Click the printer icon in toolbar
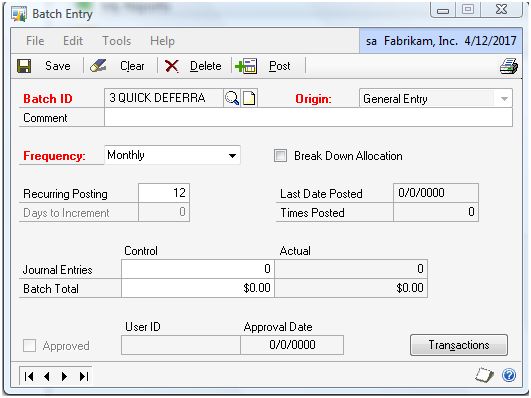531x398 pixels. point(509,66)
